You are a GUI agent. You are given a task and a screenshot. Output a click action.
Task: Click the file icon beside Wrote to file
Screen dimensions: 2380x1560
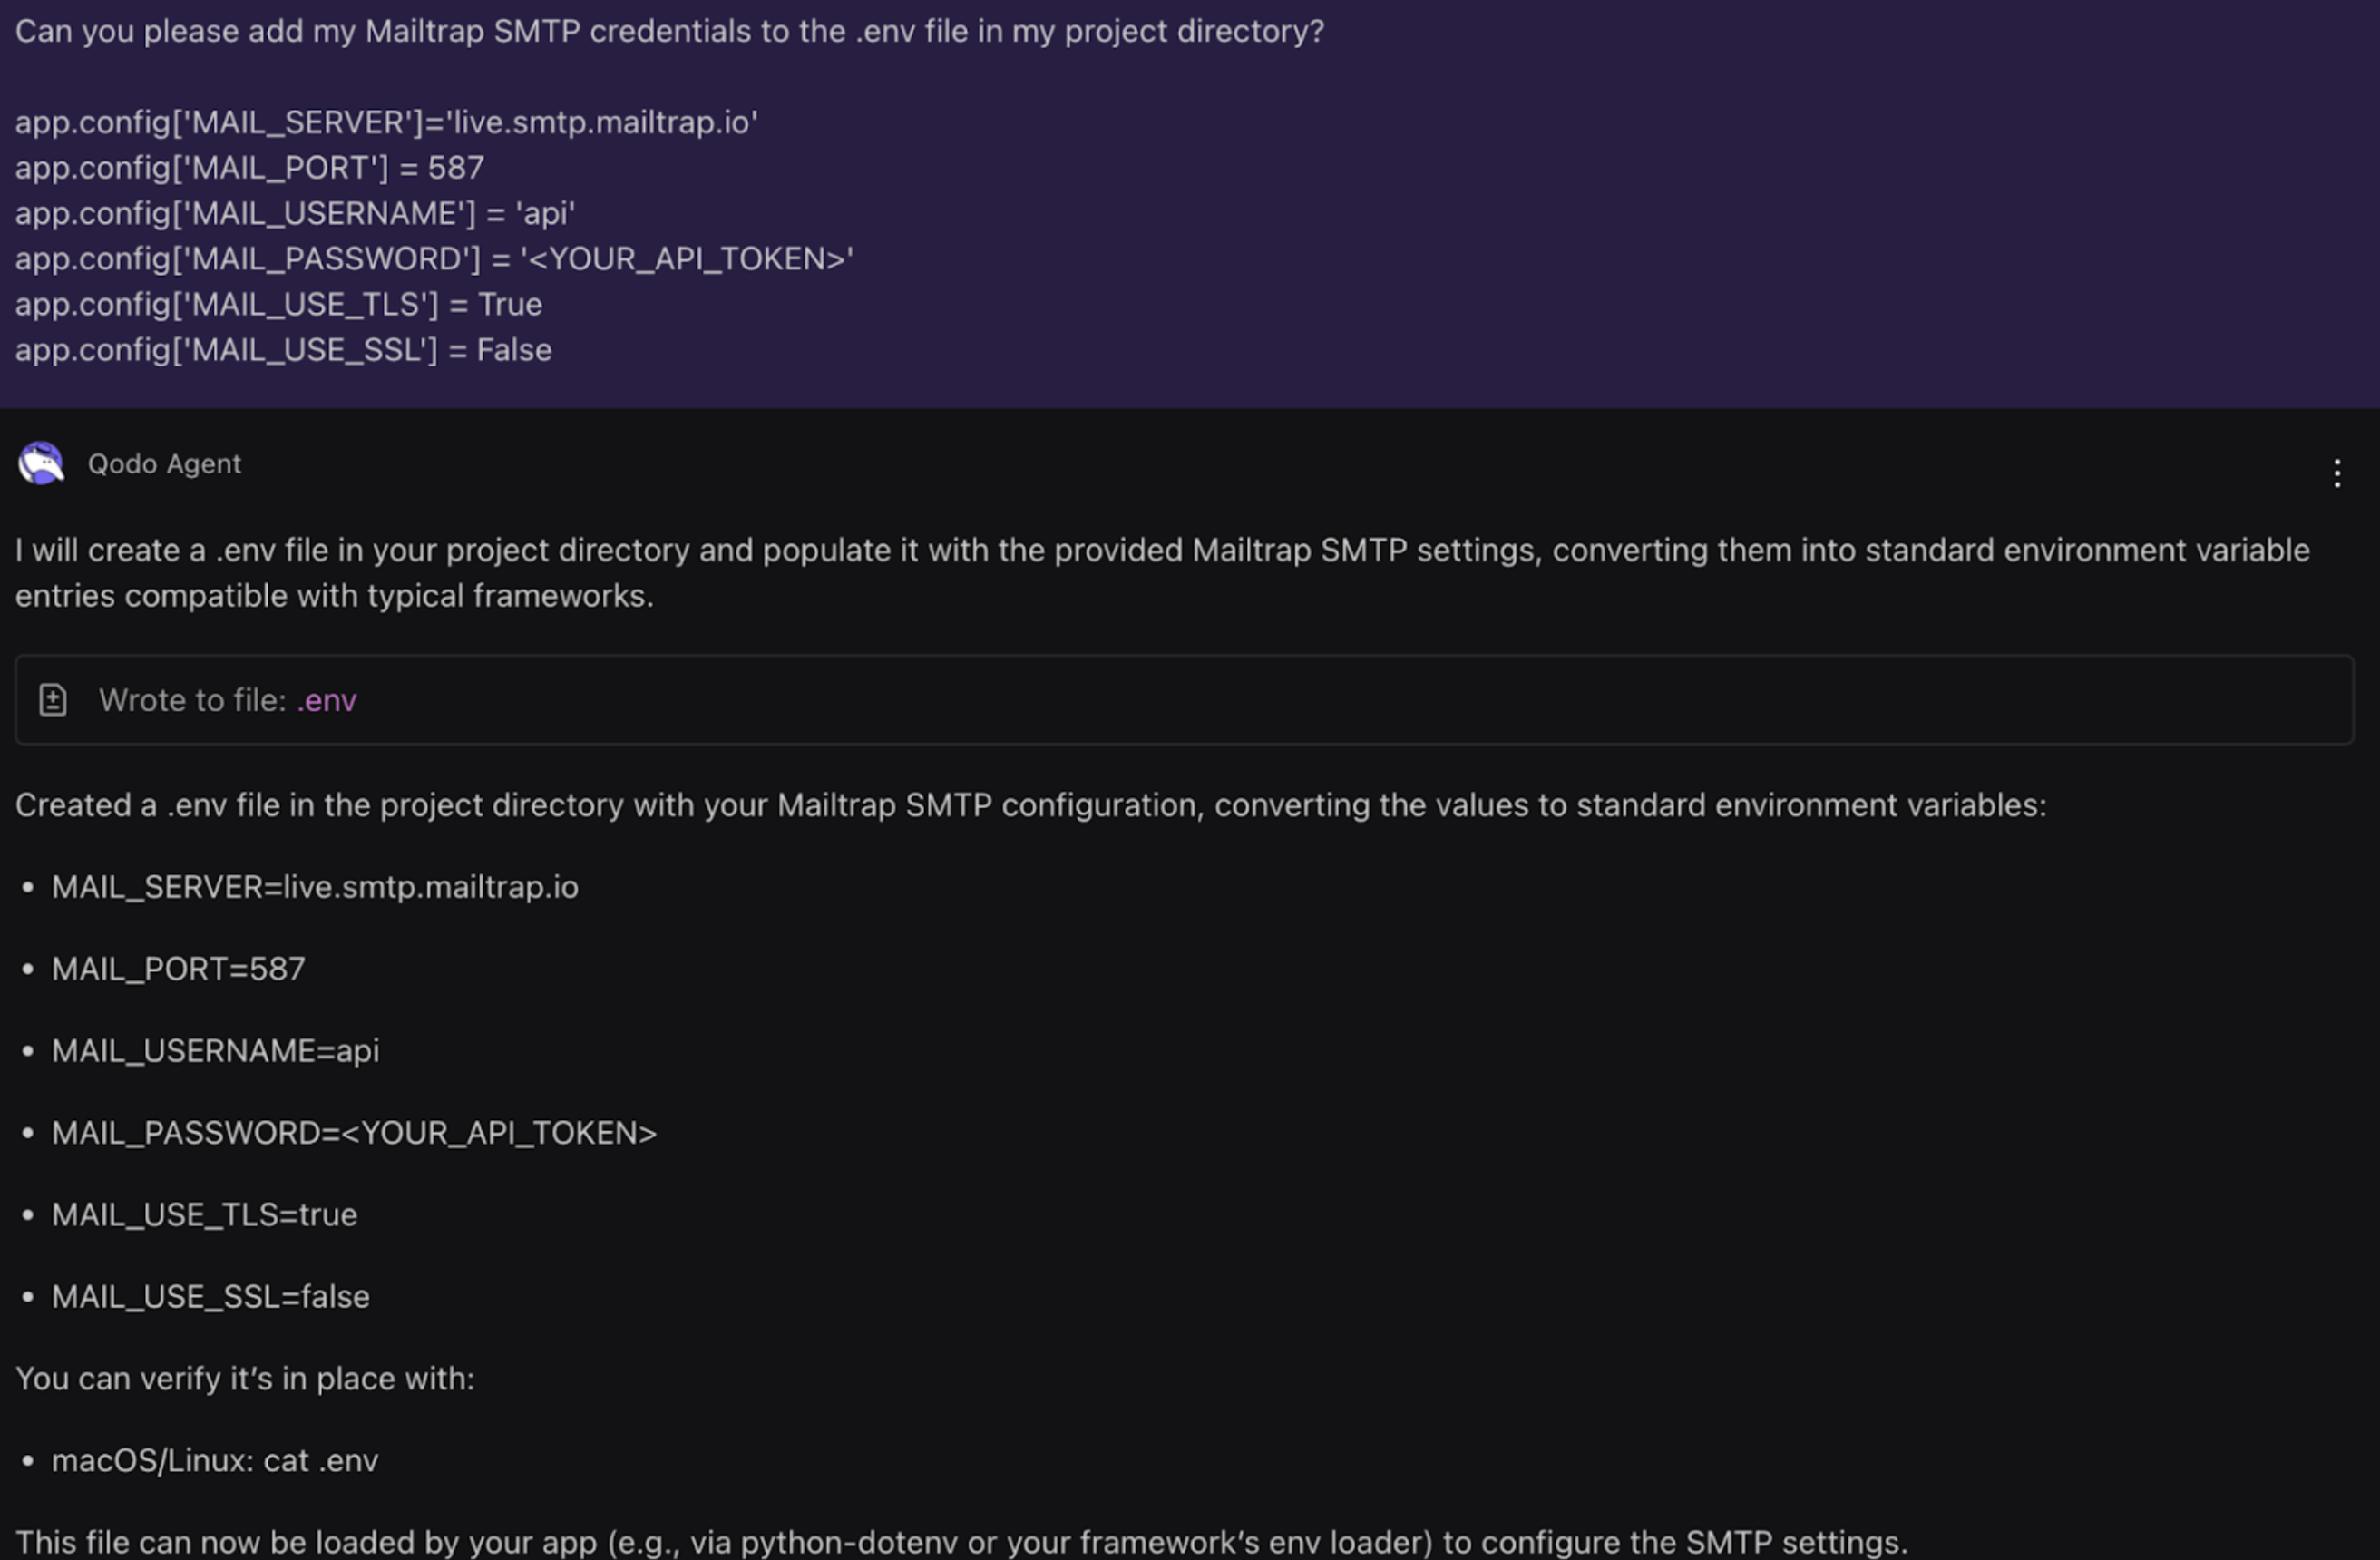tap(53, 700)
